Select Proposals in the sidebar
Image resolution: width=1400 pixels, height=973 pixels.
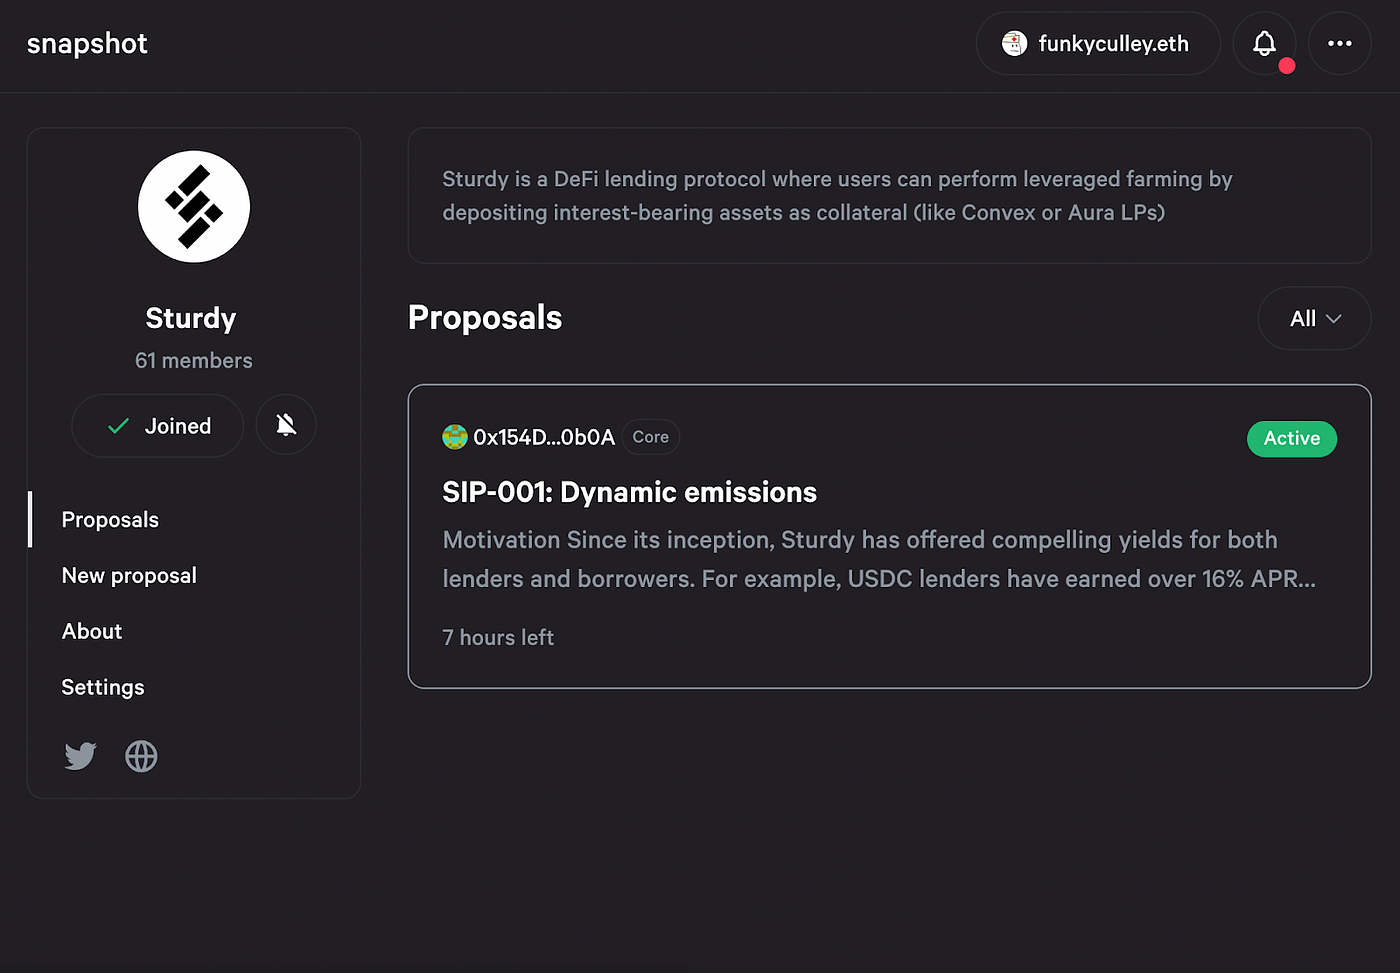(x=110, y=520)
